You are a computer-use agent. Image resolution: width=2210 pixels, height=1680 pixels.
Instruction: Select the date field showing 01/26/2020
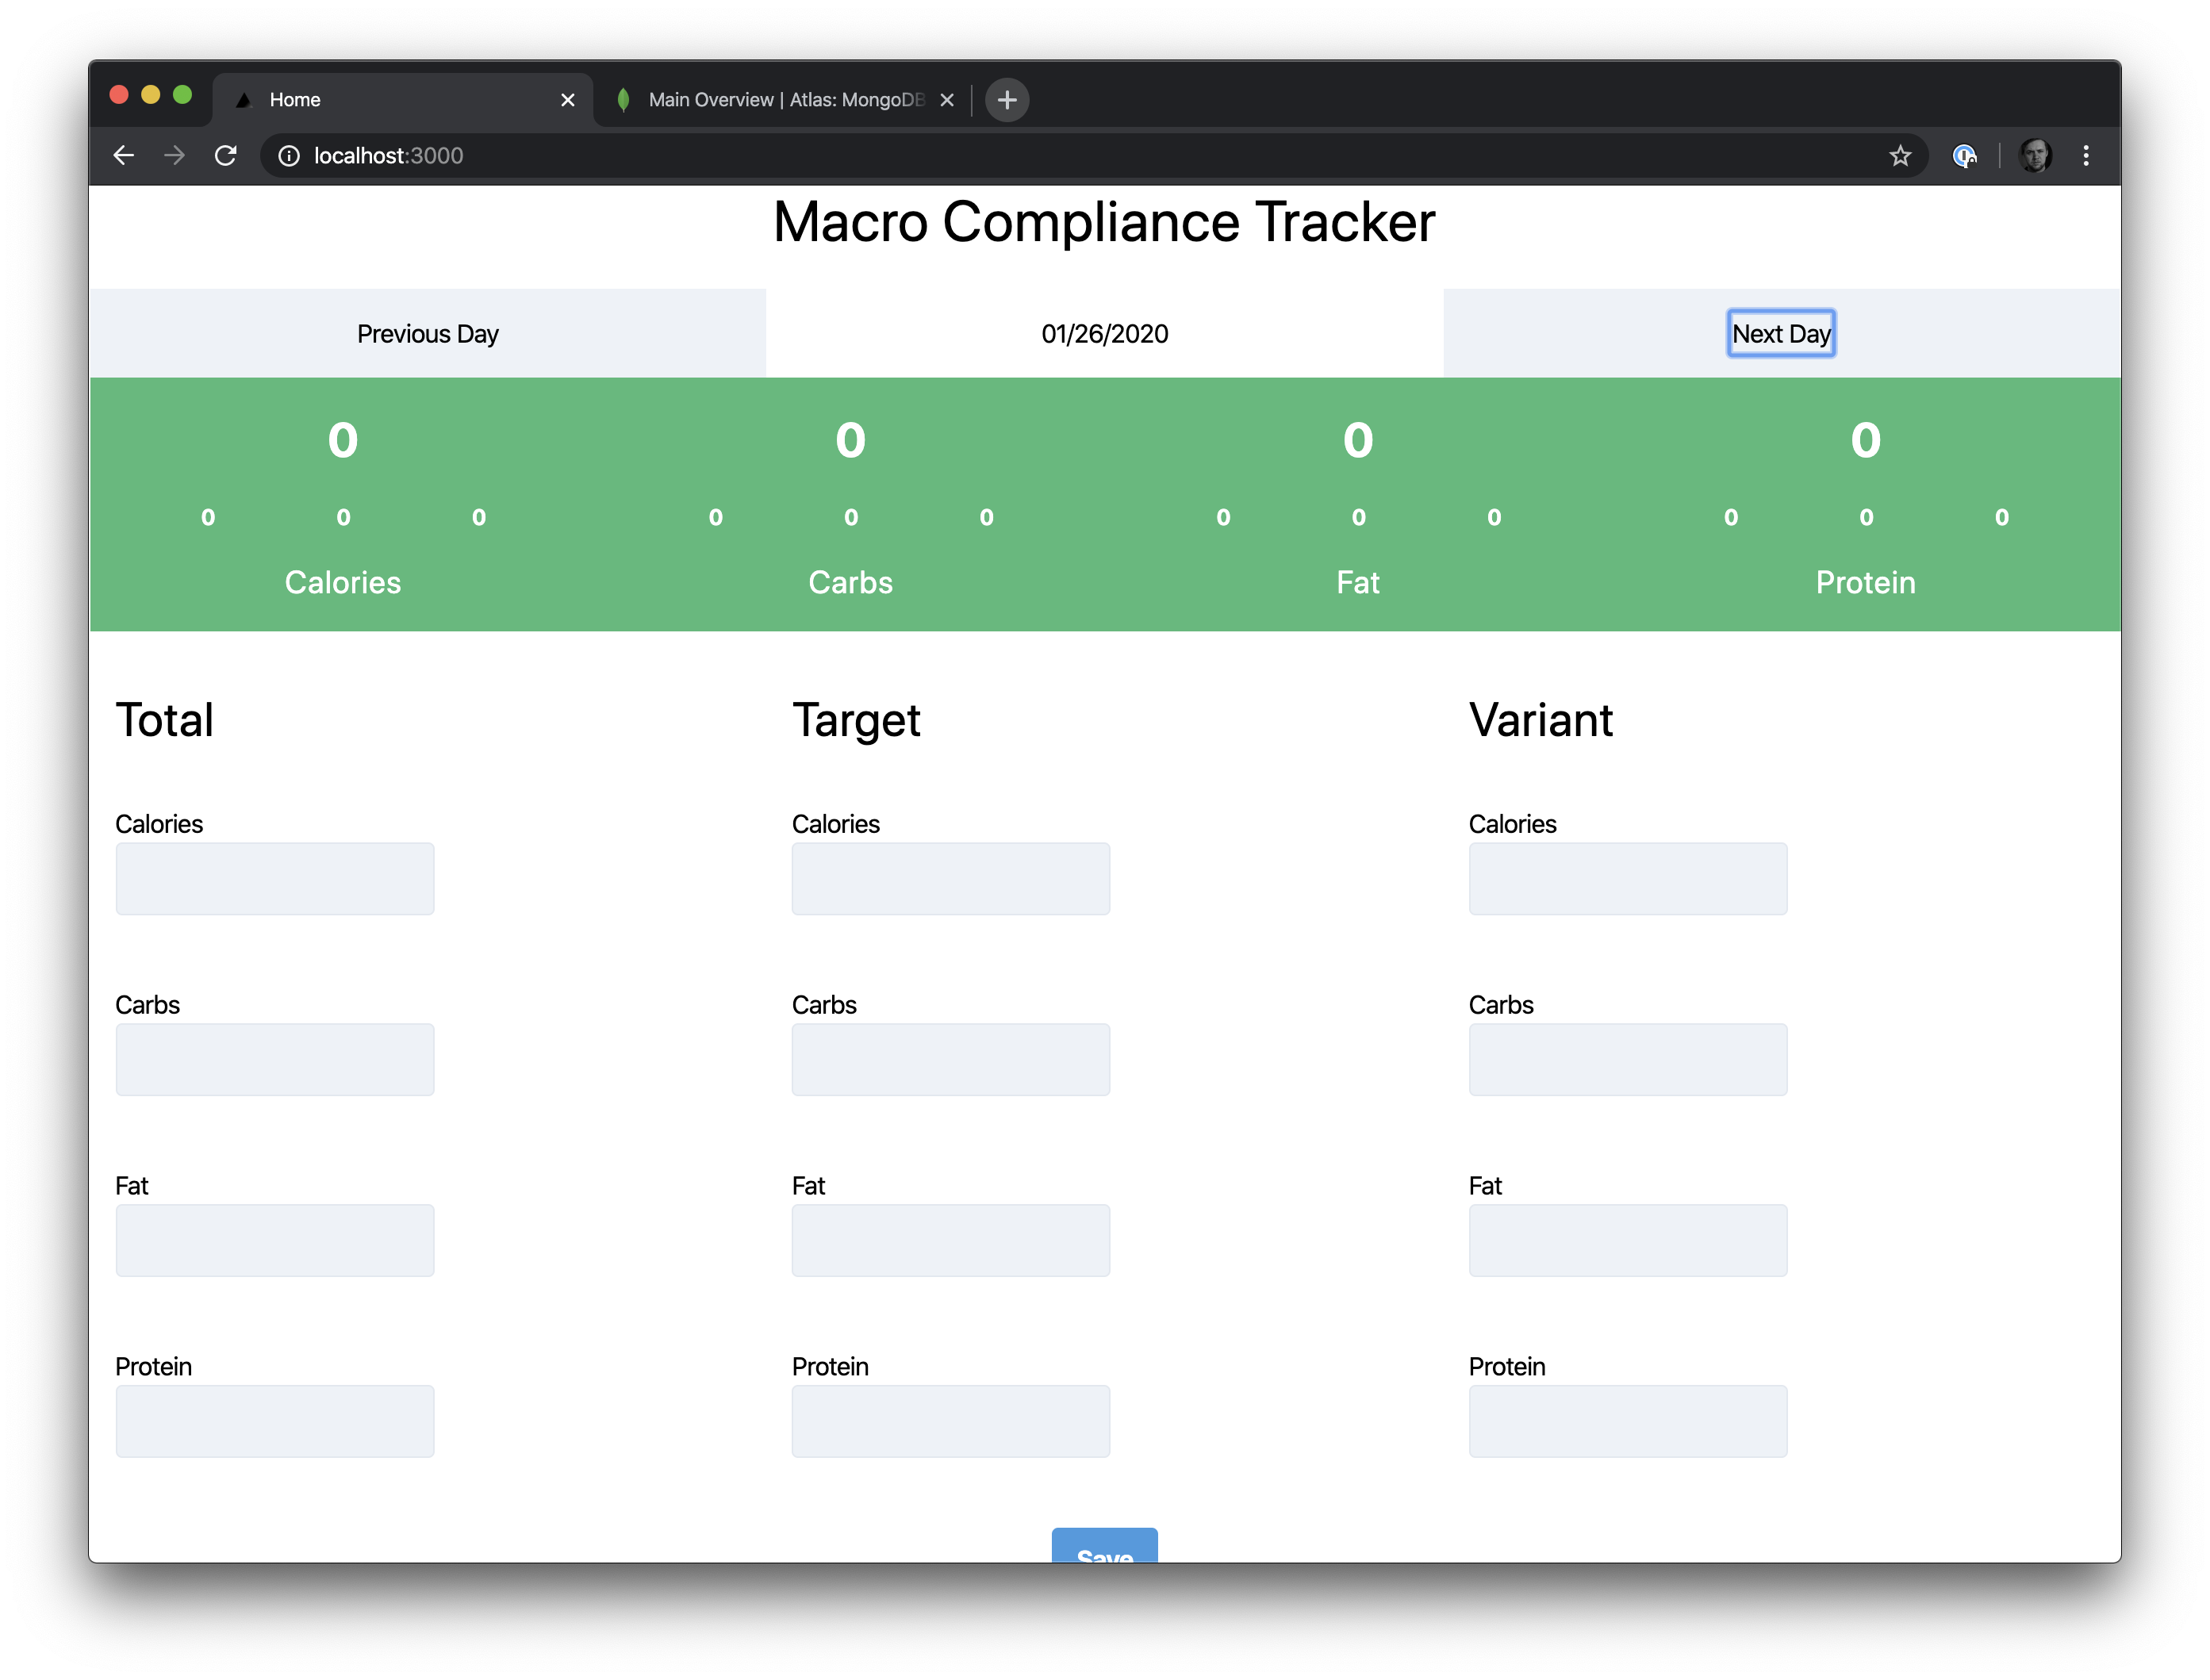click(1105, 333)
